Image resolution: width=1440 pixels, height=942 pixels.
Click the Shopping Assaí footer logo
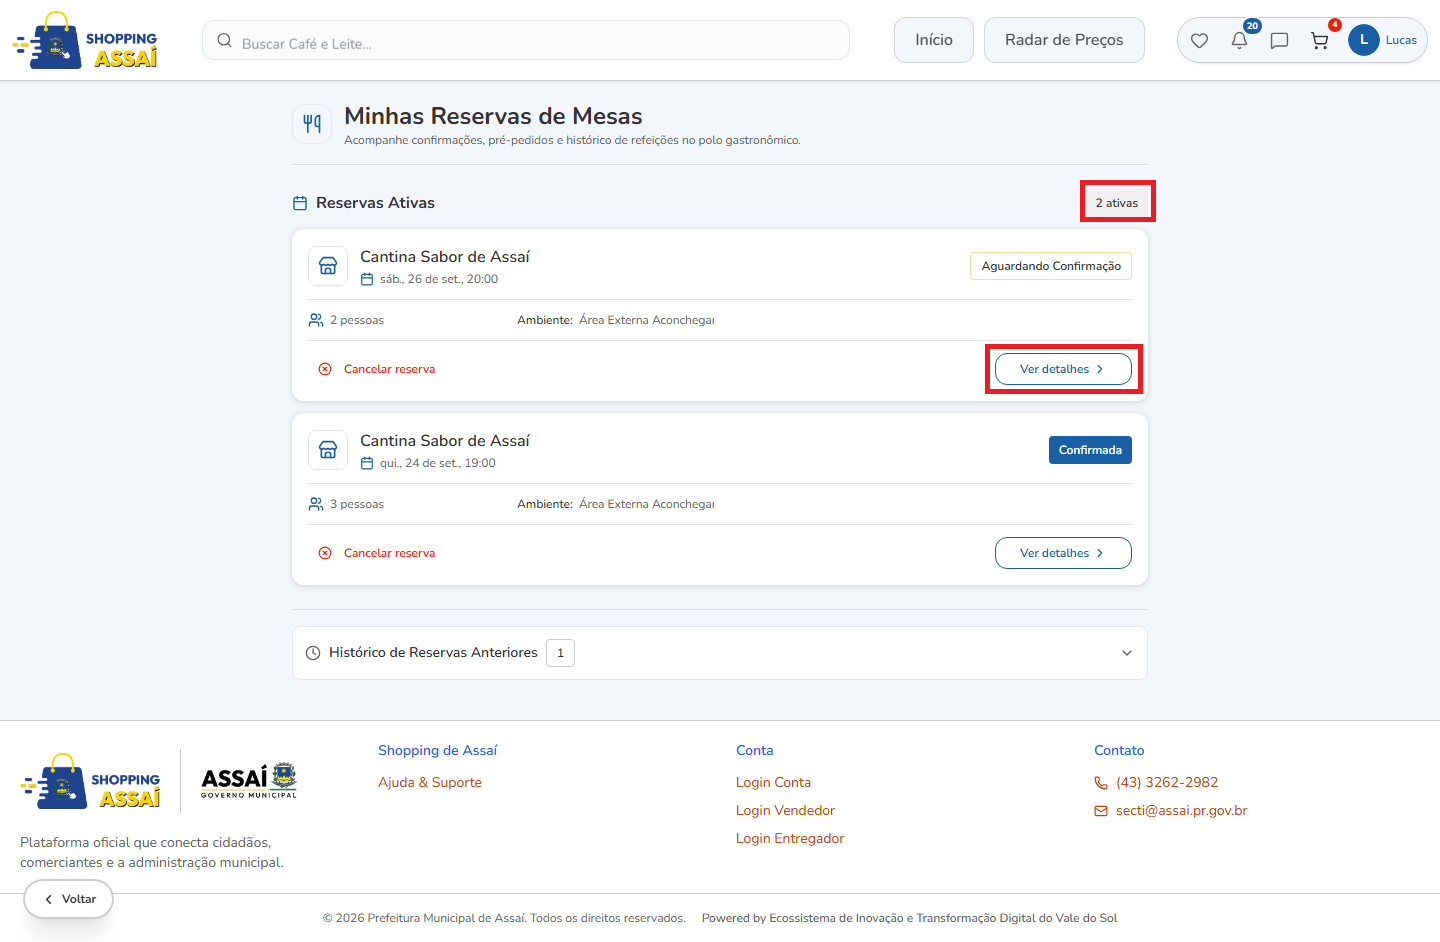(x=91, y=781)
